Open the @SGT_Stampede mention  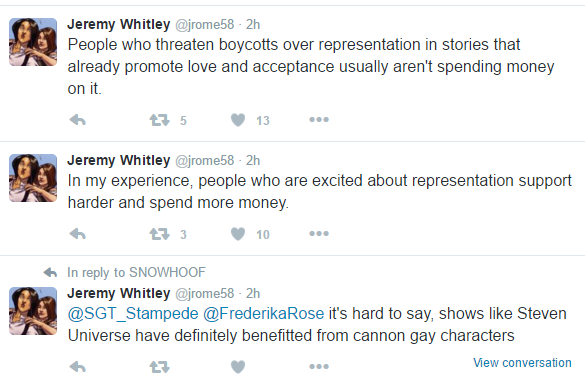click(x=133, y=313)
